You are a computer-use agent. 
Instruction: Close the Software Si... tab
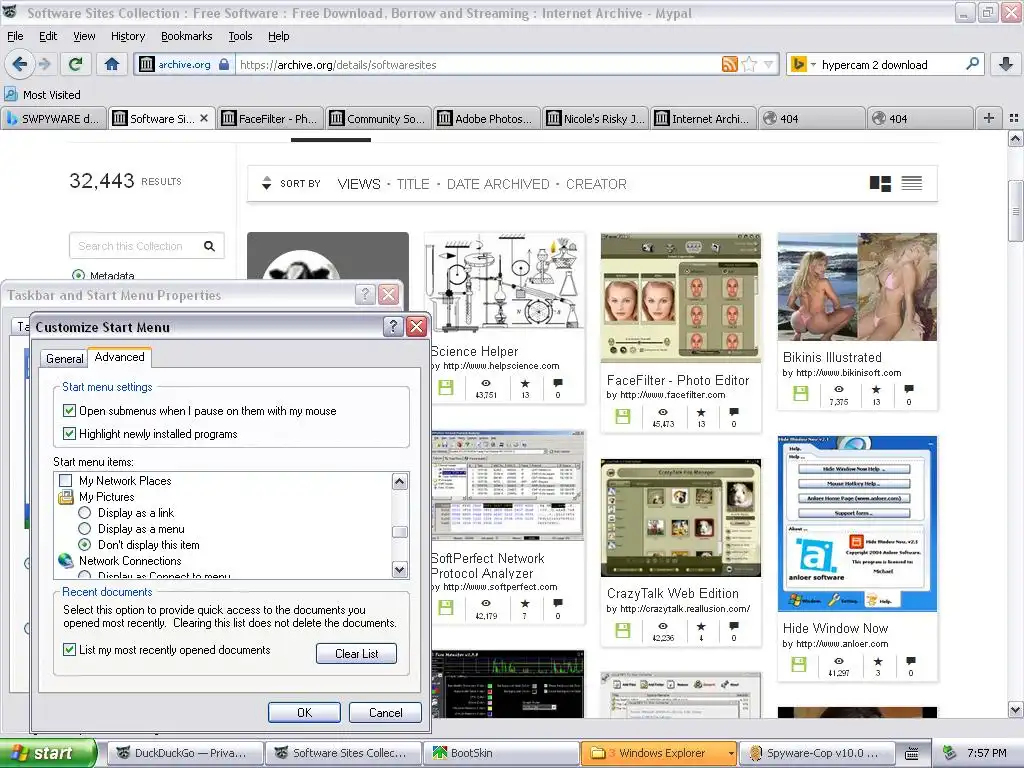point(204,118)
